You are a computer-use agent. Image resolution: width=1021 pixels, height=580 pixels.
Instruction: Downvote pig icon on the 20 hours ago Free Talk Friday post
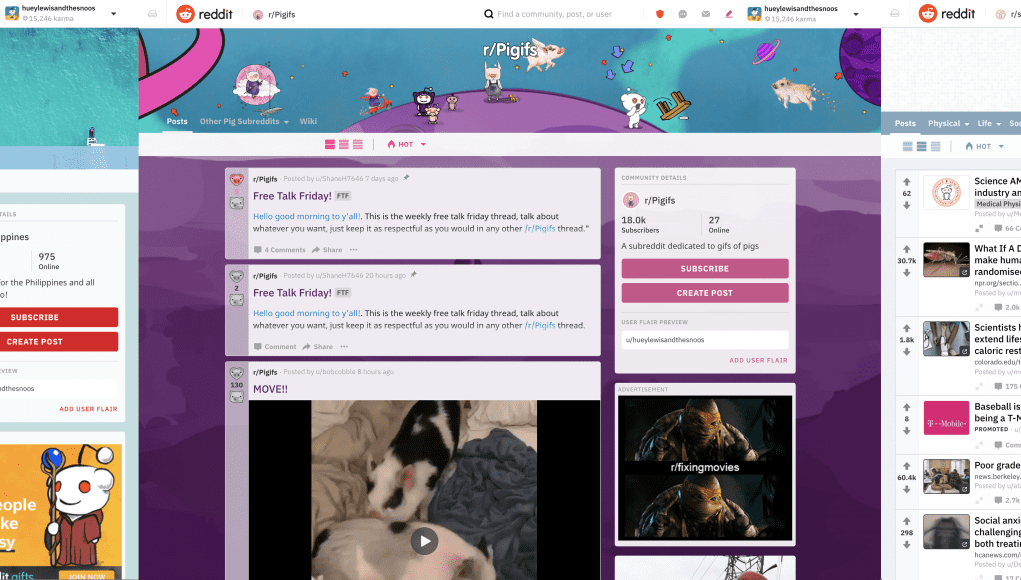236,300
